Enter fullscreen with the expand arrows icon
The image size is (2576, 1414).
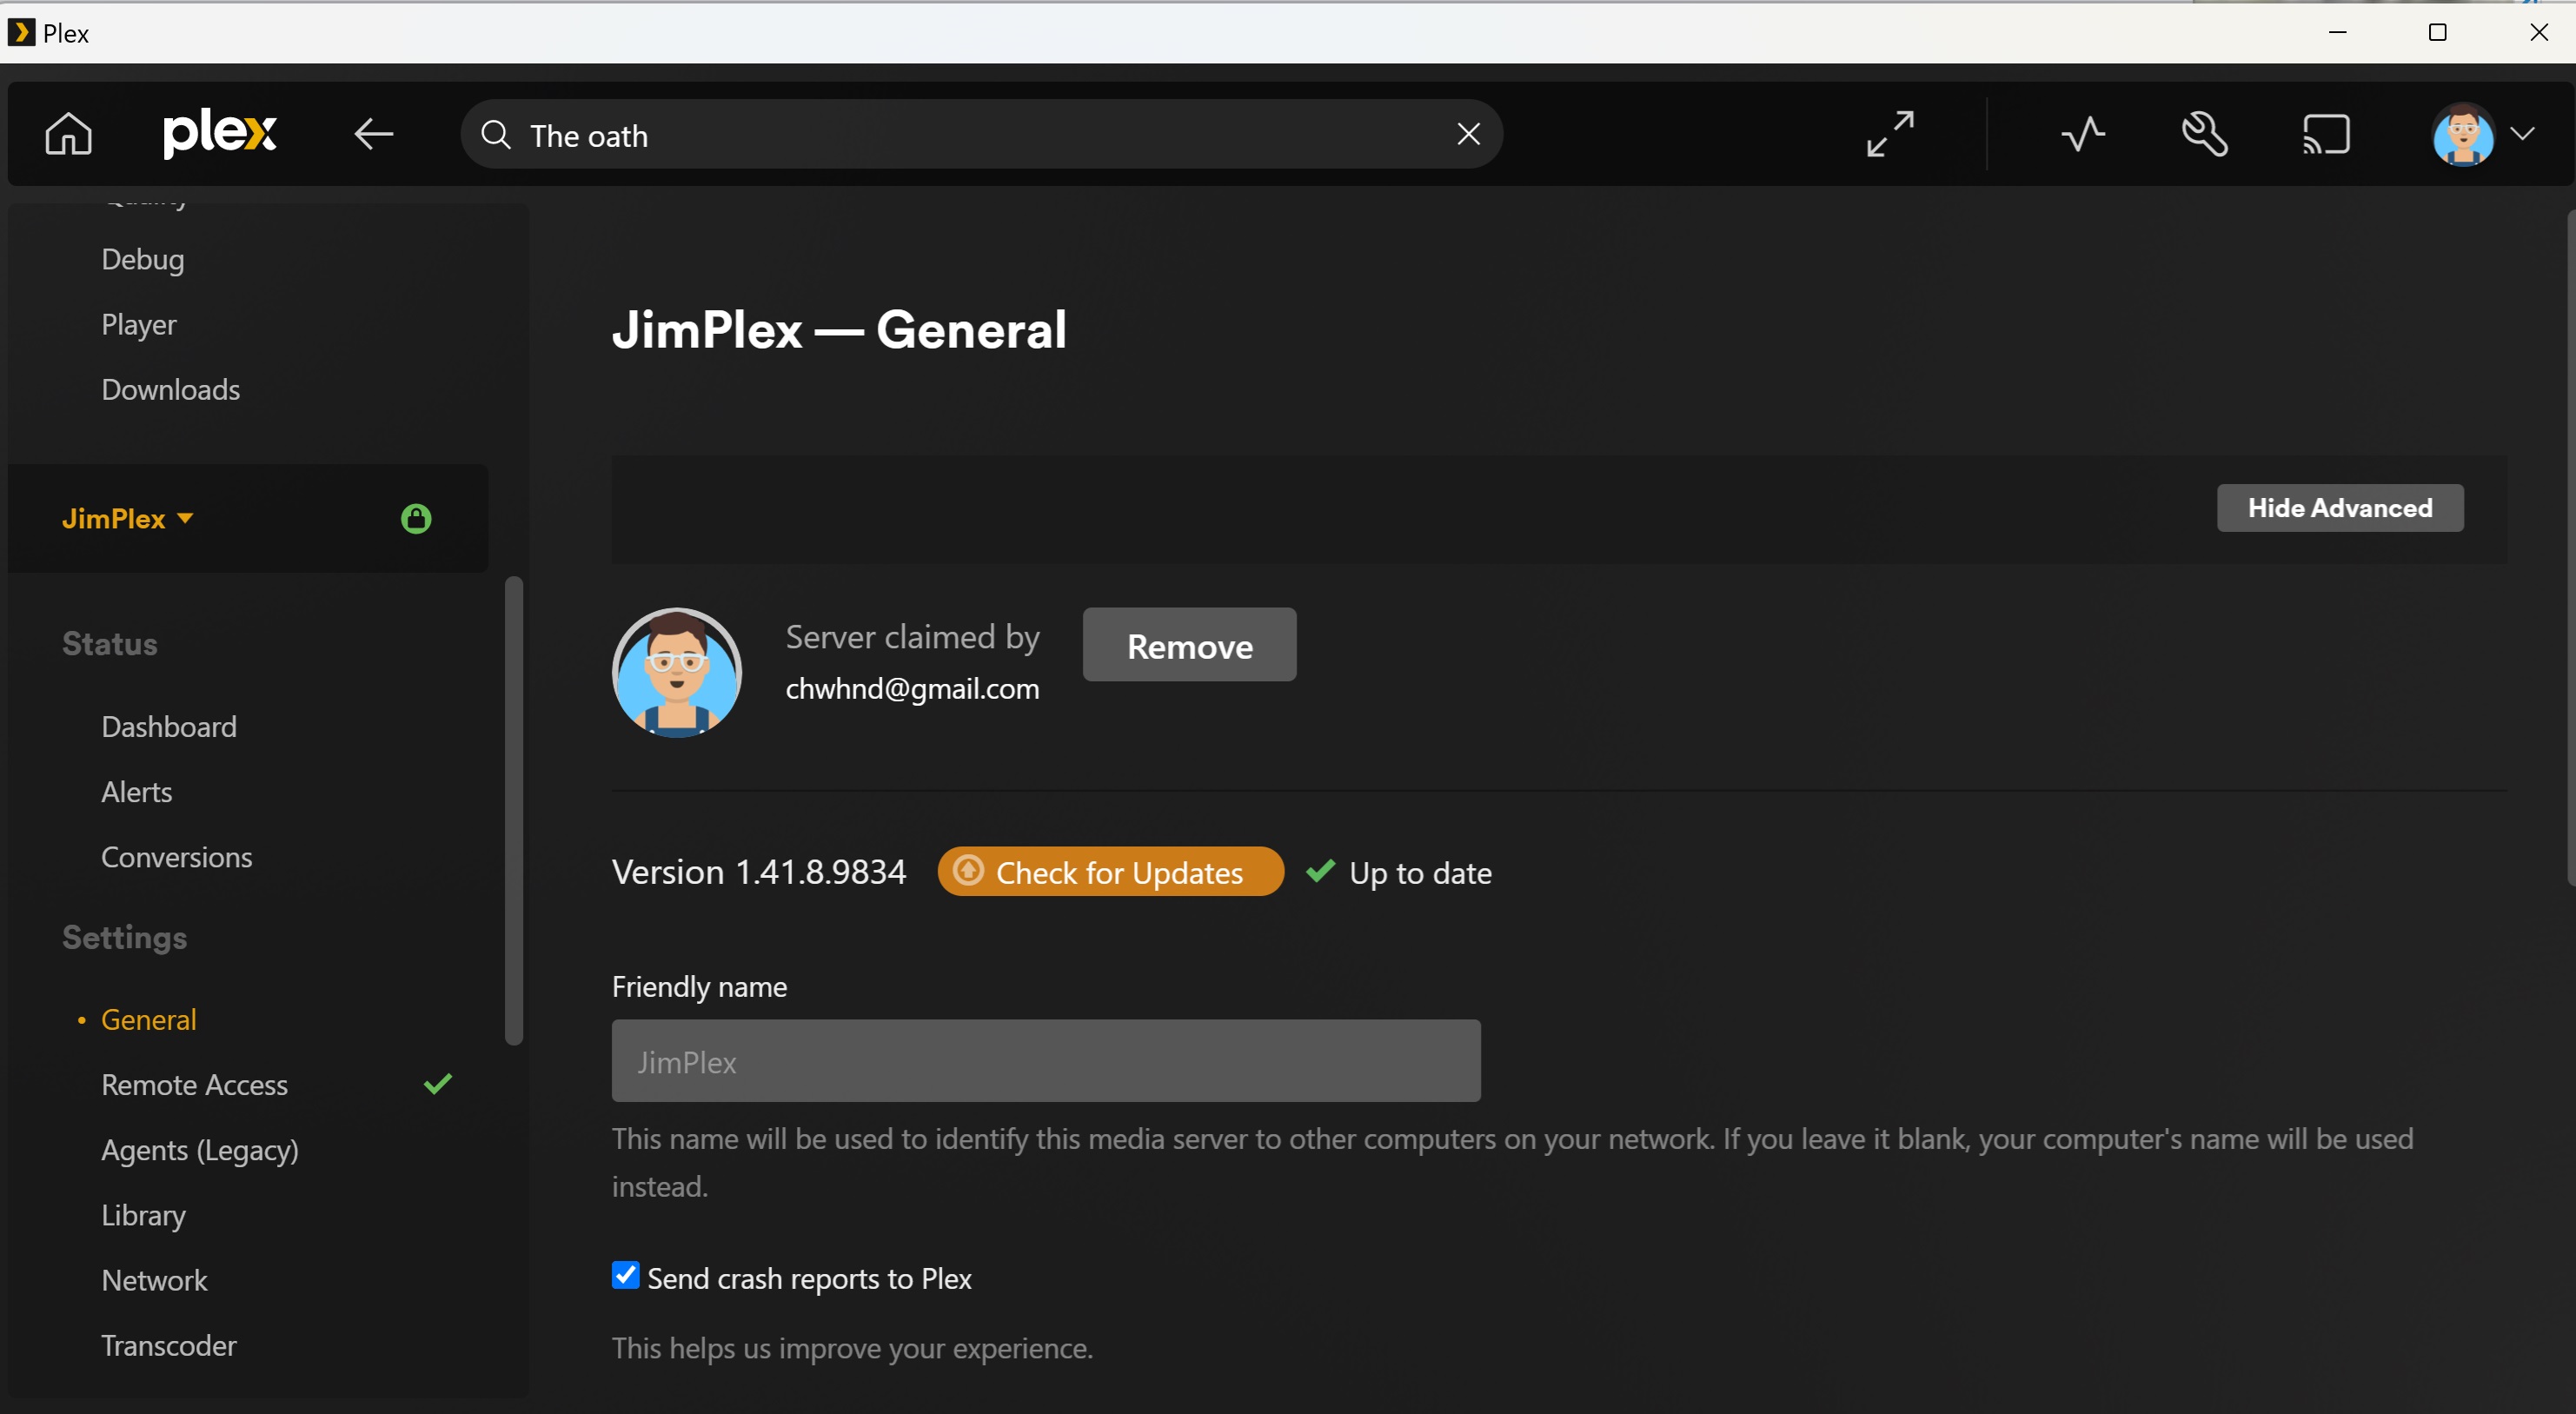1890,134
